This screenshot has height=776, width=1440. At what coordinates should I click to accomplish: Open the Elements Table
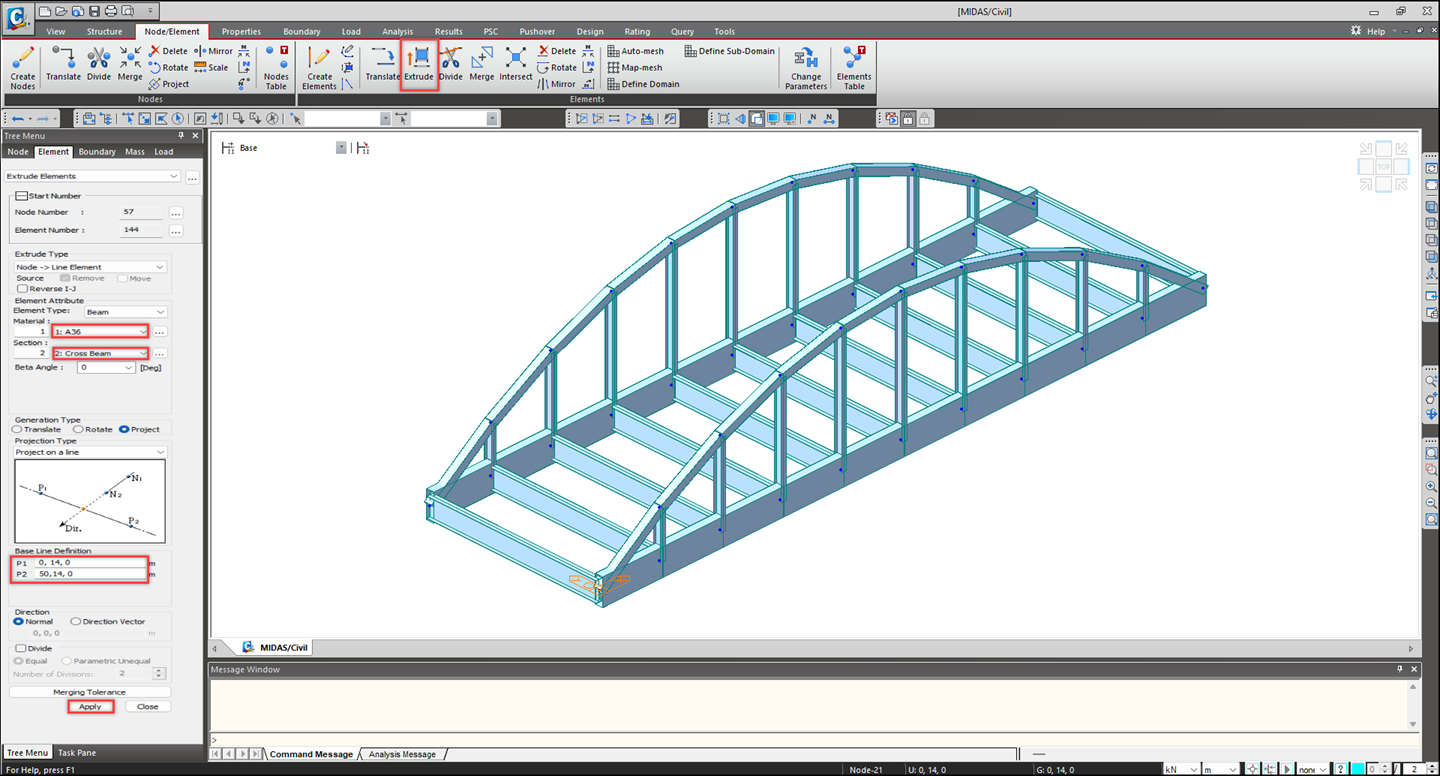tap(854, 67)
